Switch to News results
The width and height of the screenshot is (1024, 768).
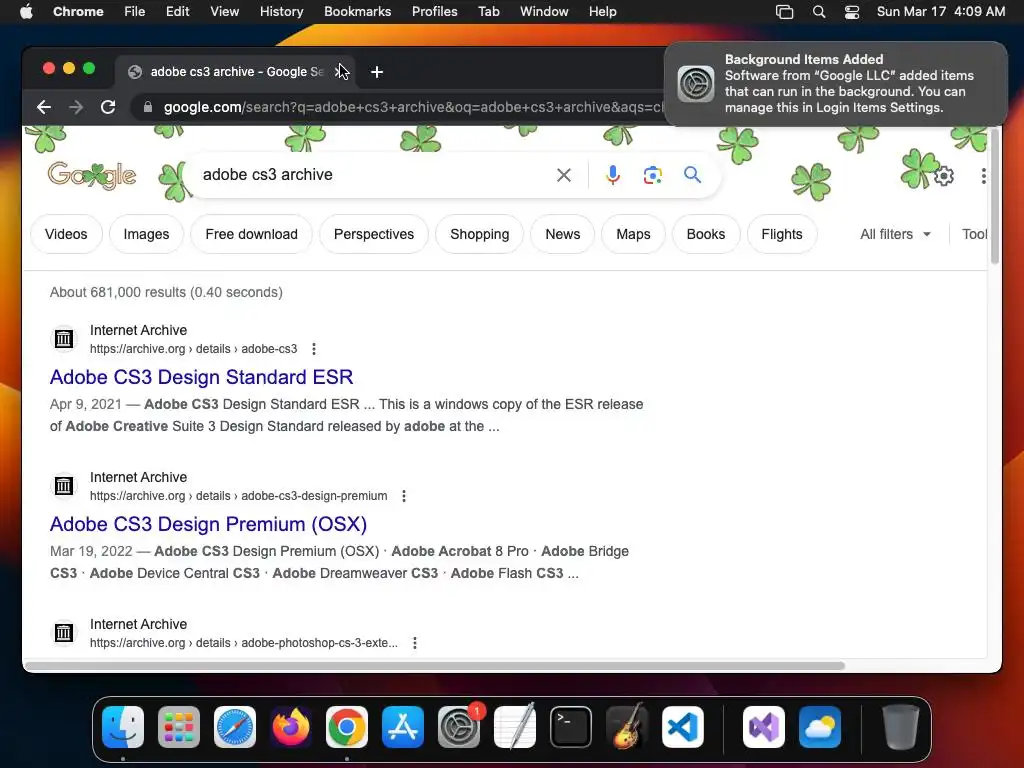pos(562,234)
